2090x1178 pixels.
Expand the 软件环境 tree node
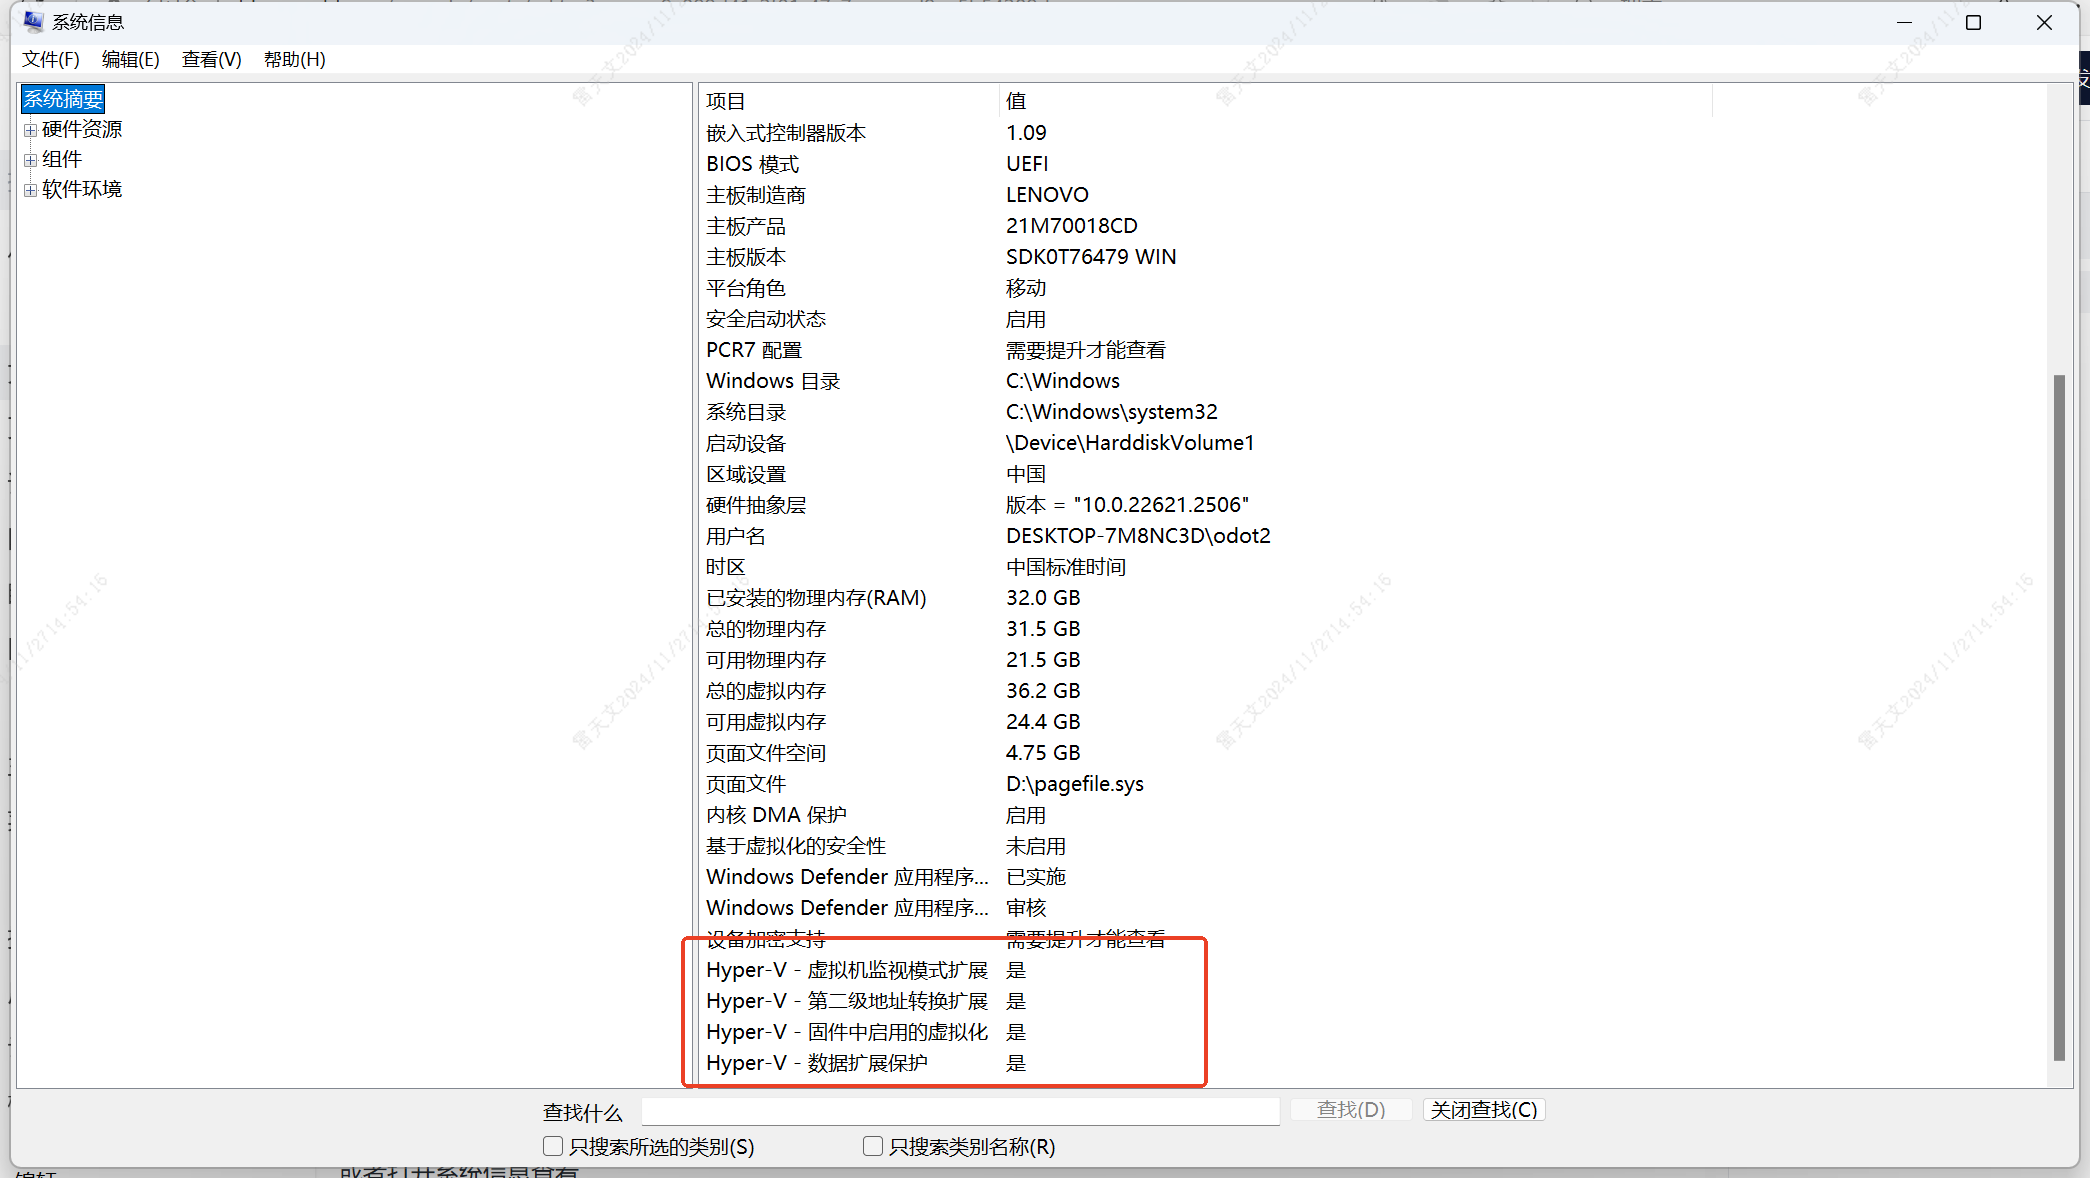pos(31,190)
